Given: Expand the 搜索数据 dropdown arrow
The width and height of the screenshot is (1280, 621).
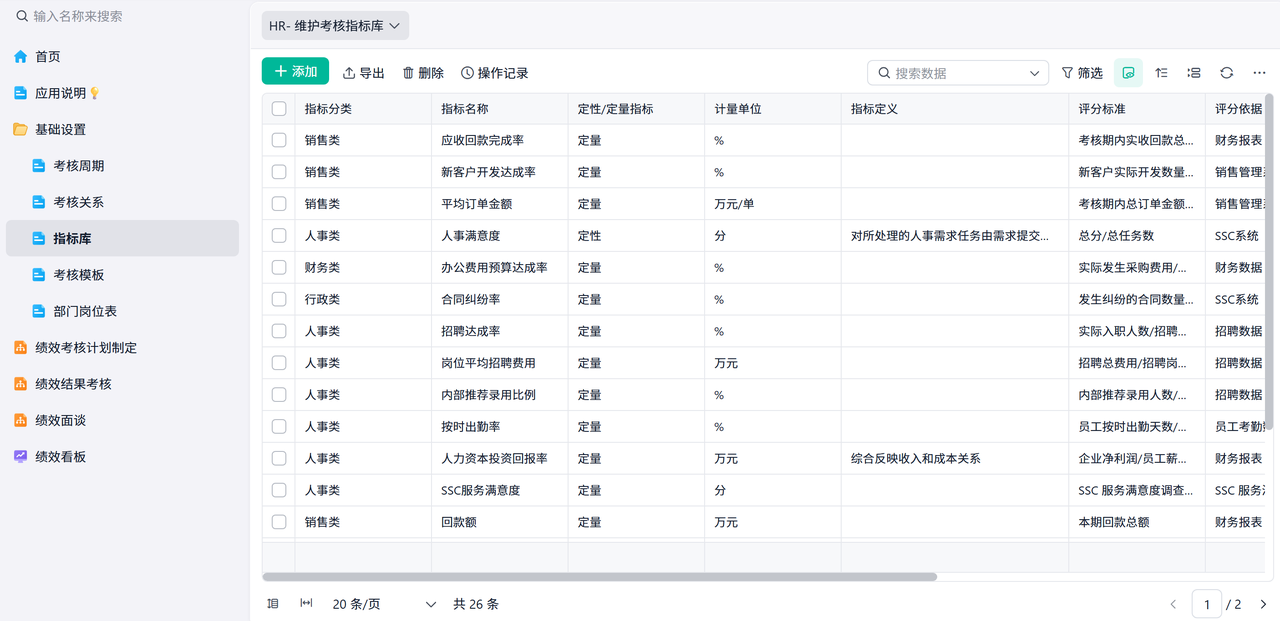Looking at the screenshot, I should [x=1035, y=73].
